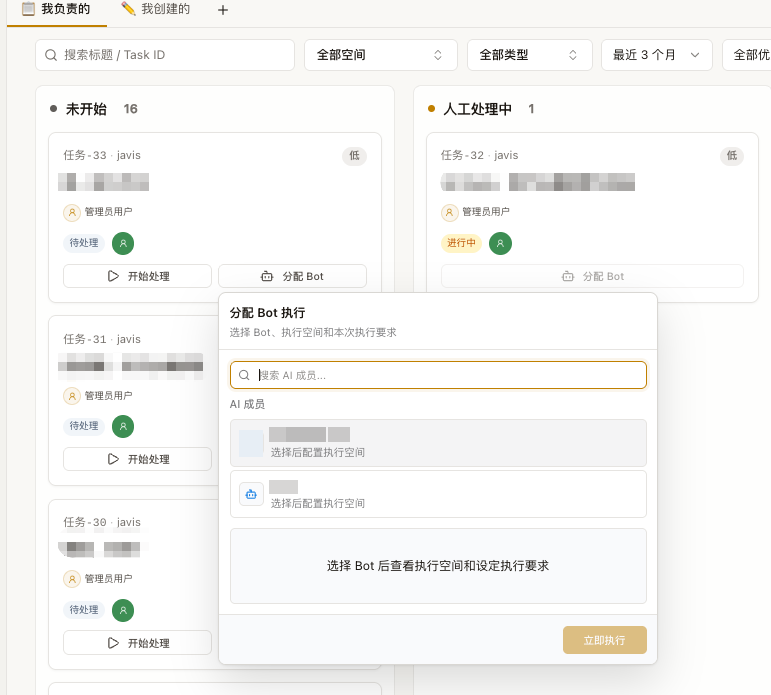Image resolution: width=771 pixels, height=695 pixels.
Task: Click the 分配 Bot 执行 dialog title
Action: point(267,313)
